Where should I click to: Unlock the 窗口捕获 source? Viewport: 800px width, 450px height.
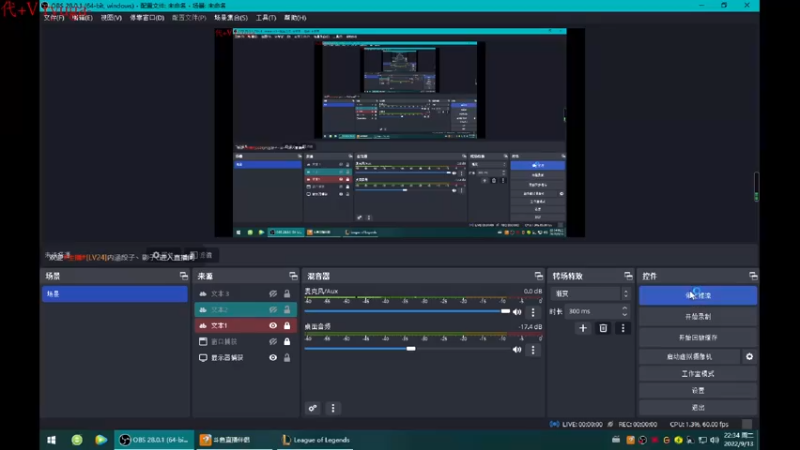click(287, 341)
